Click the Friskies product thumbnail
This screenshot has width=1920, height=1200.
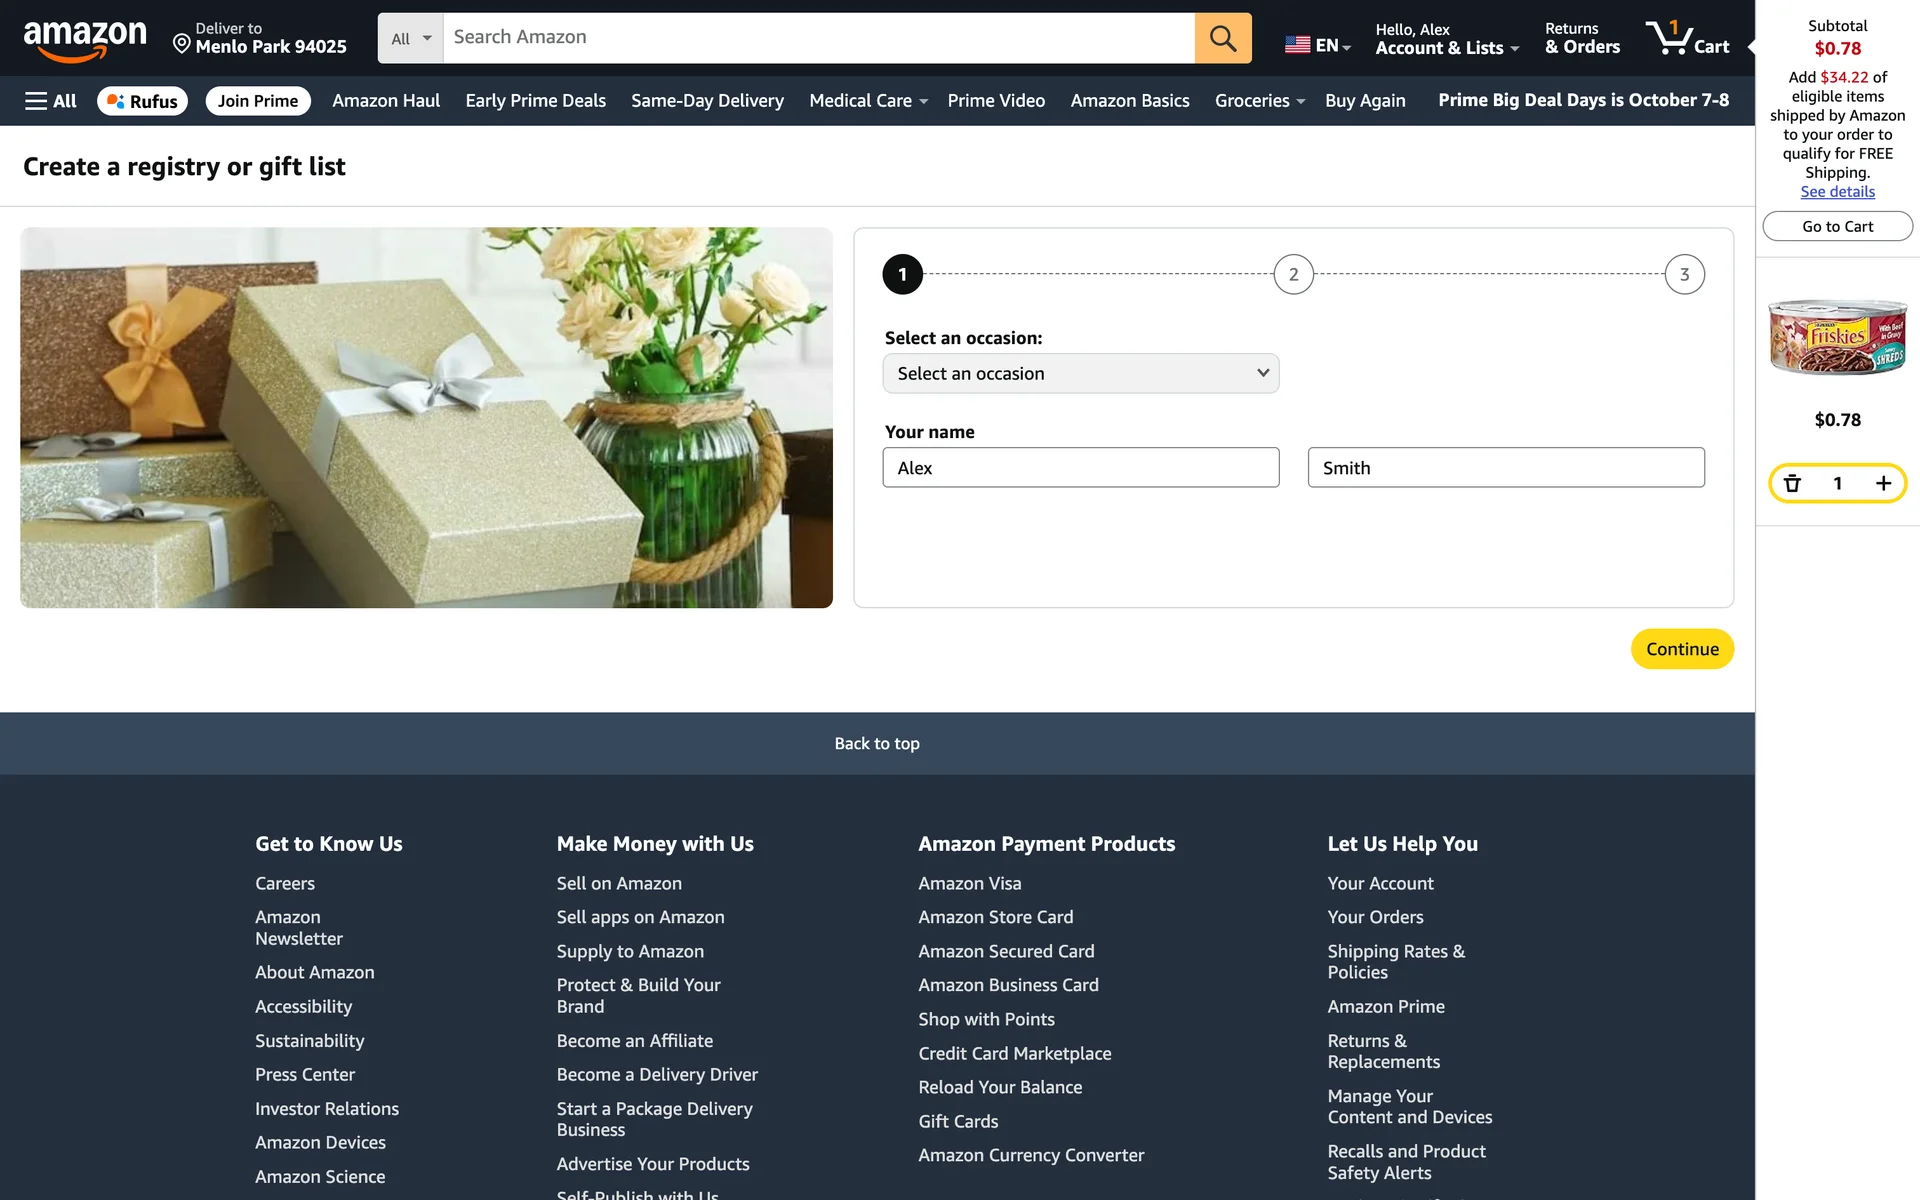pos(1837,337)
